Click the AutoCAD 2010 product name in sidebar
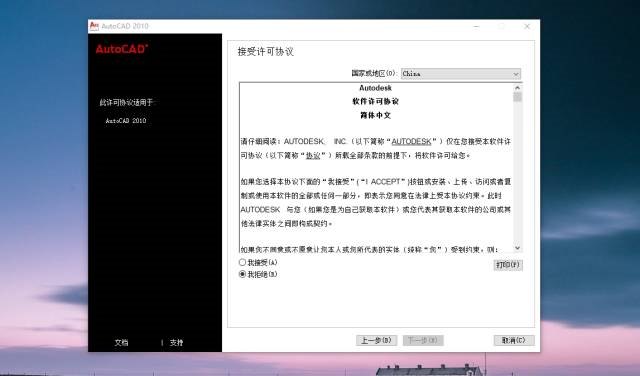The width and height of the screenshot is (640, 376). pos(126,121)
